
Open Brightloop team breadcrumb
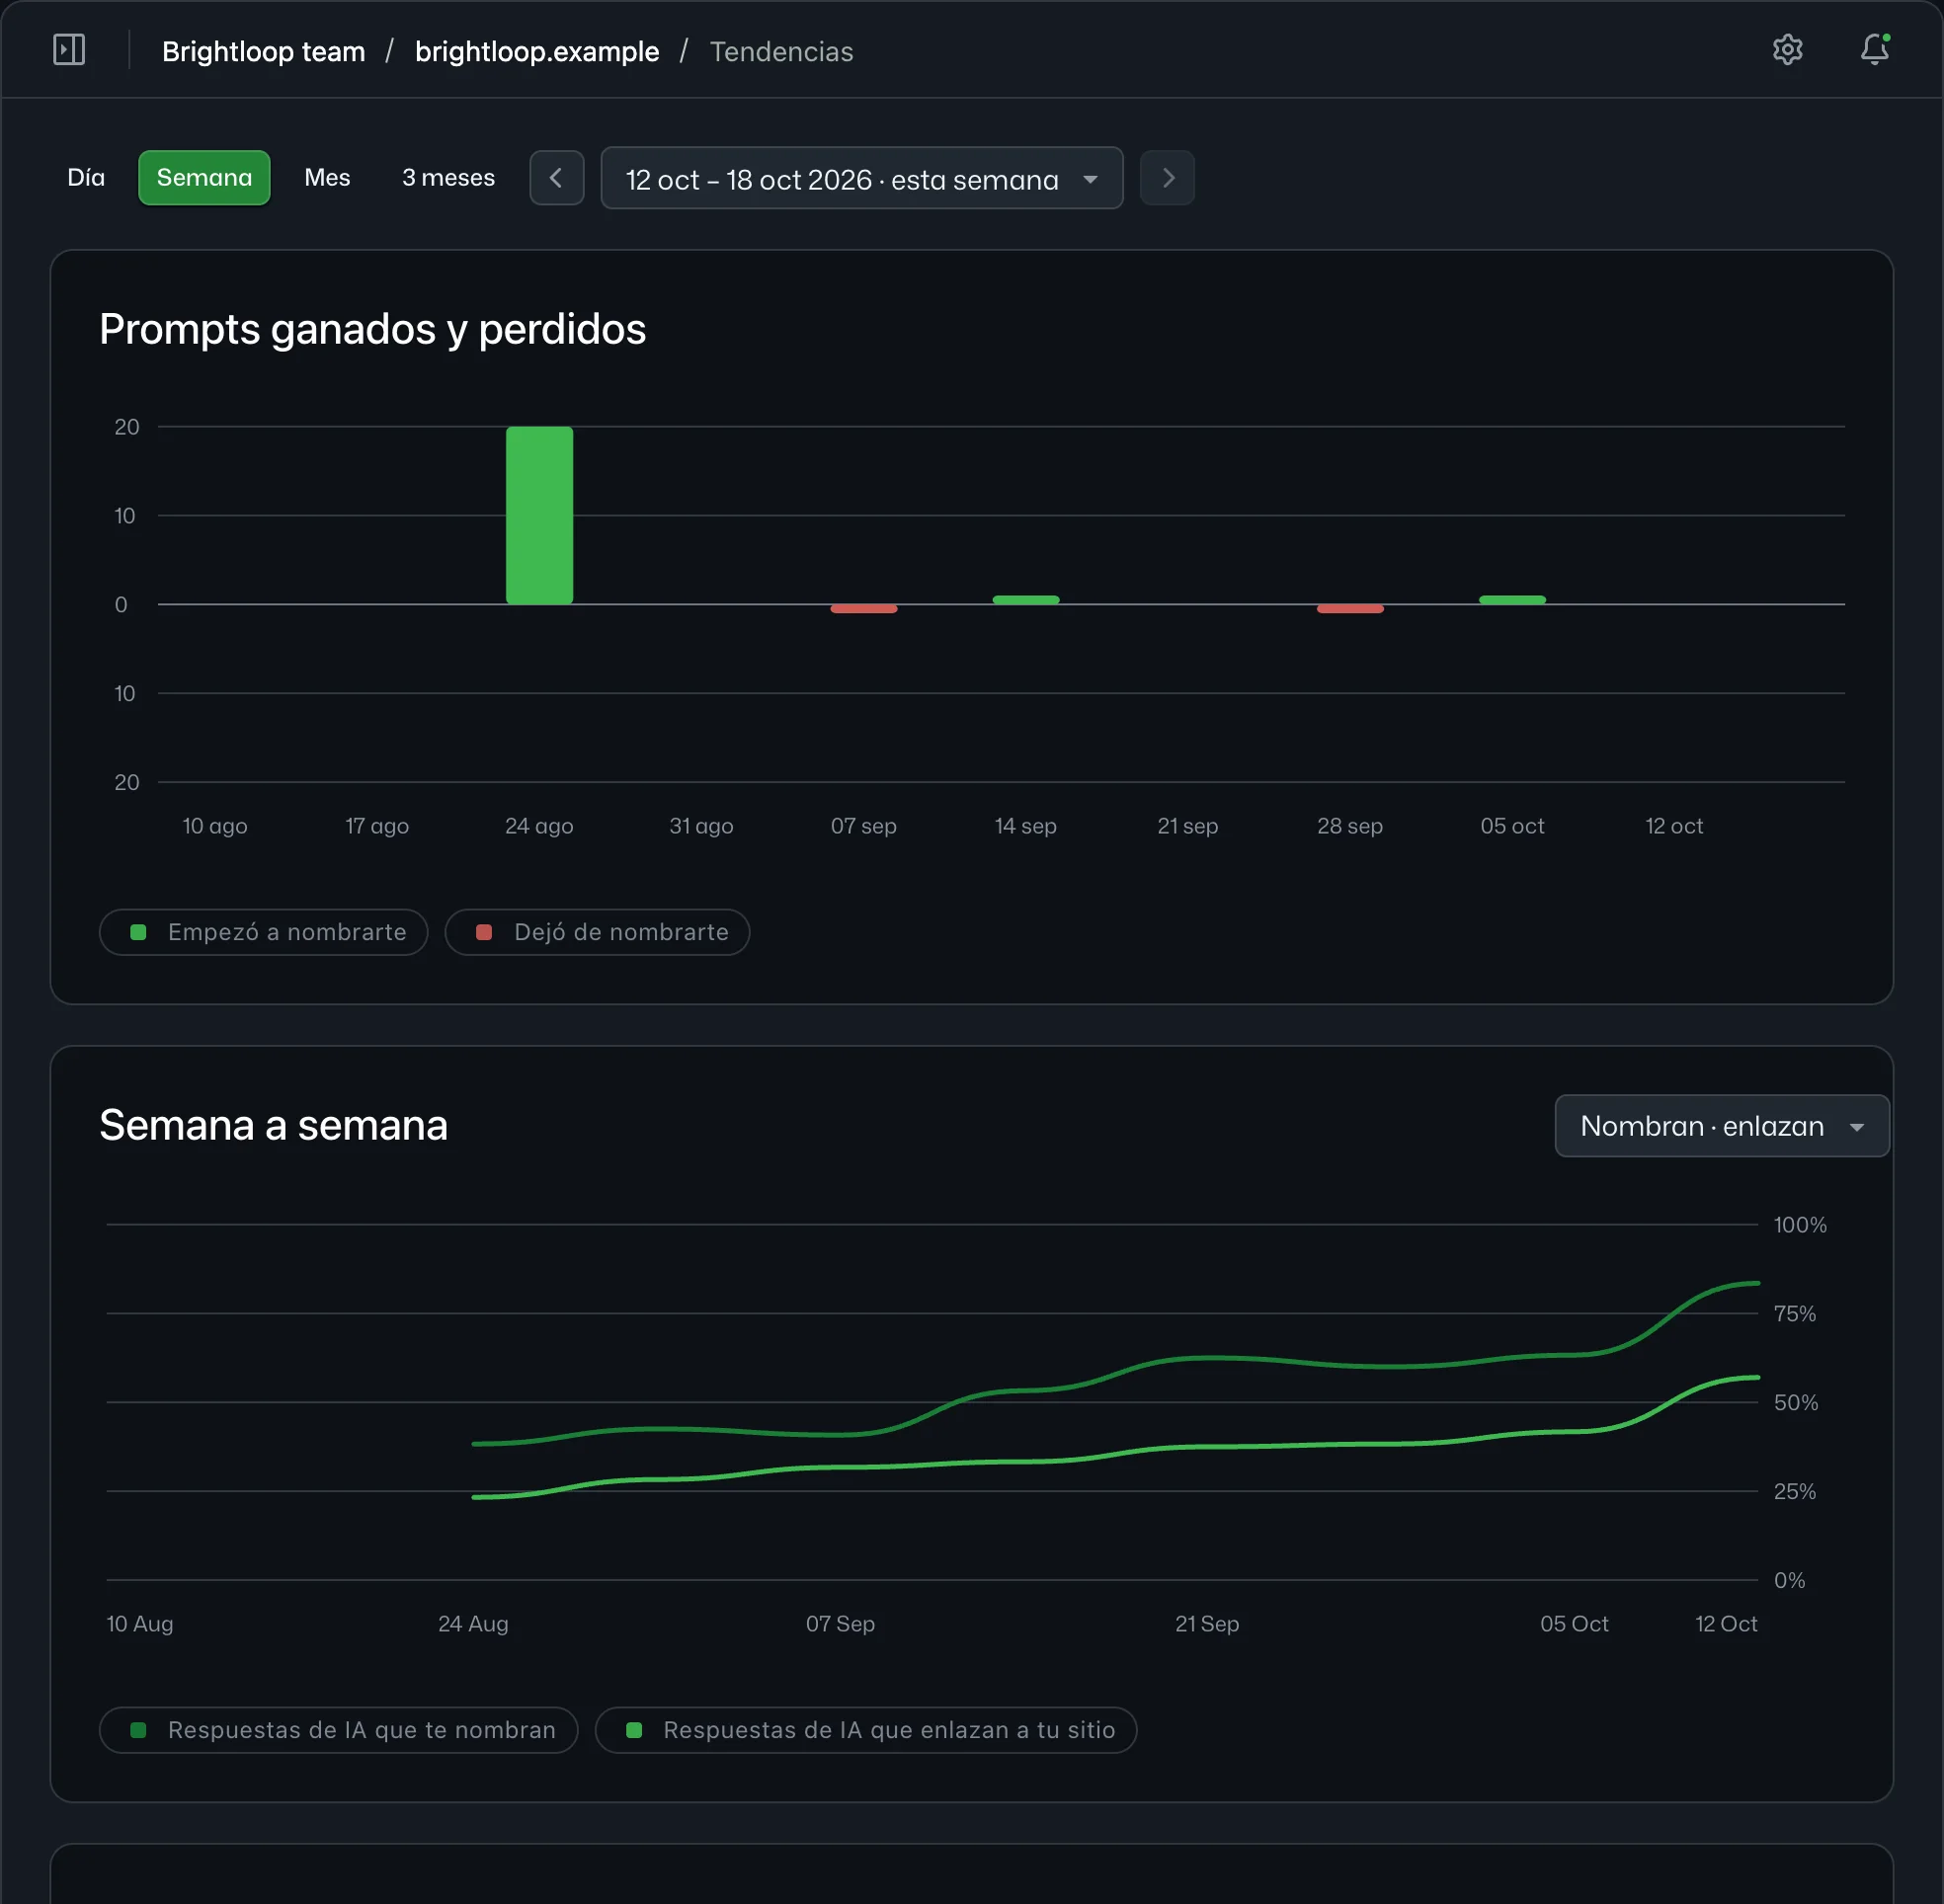(x=264, y=51)
